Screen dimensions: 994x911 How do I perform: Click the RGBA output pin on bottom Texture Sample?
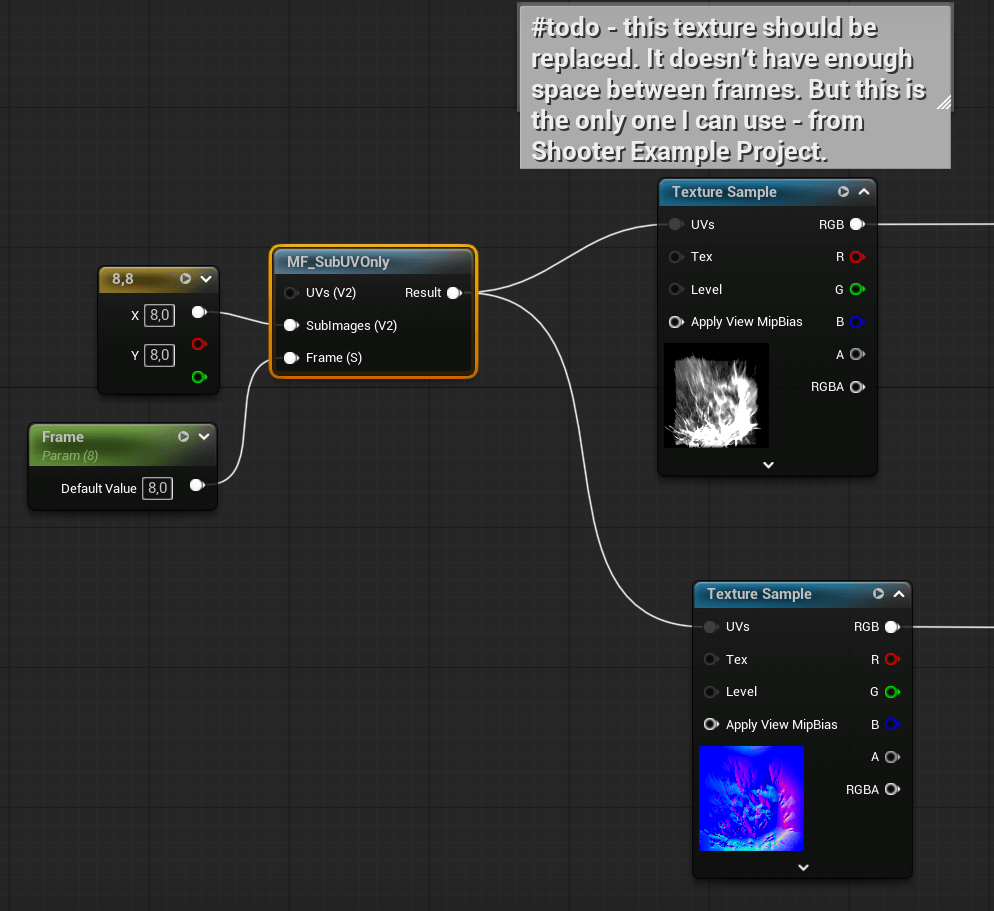[891, 789]
